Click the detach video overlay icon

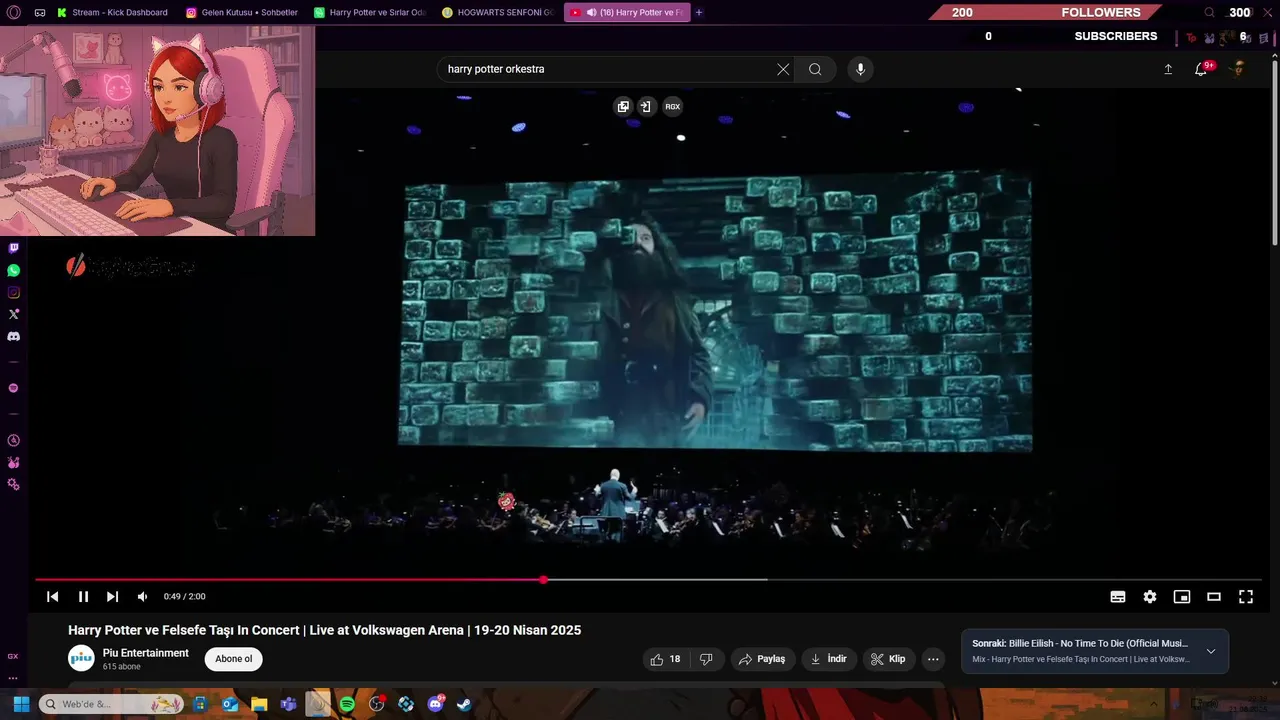coord(646,106)
